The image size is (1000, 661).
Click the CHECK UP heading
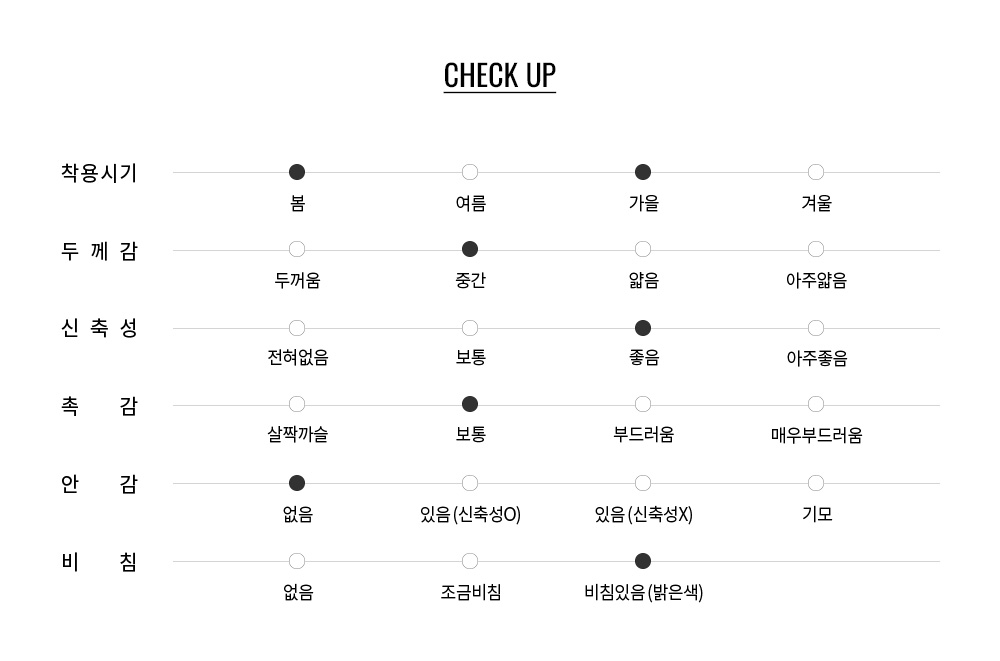pos(500,76)
